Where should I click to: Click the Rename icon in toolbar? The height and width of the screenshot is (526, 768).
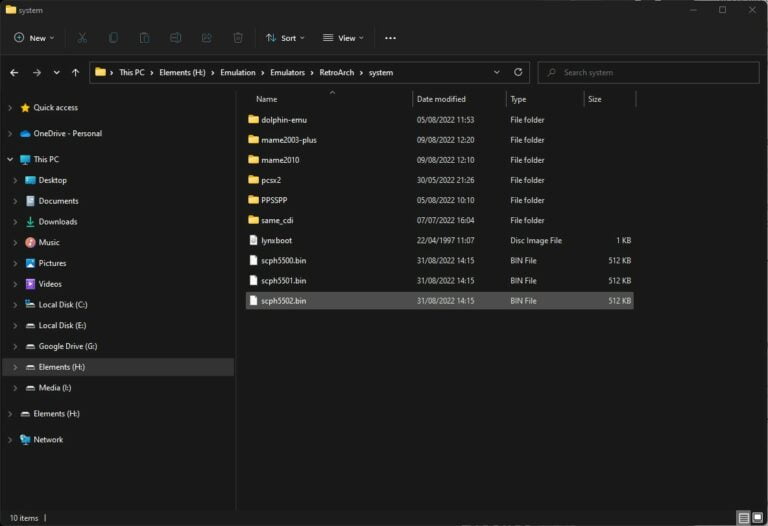pos(175,38)
